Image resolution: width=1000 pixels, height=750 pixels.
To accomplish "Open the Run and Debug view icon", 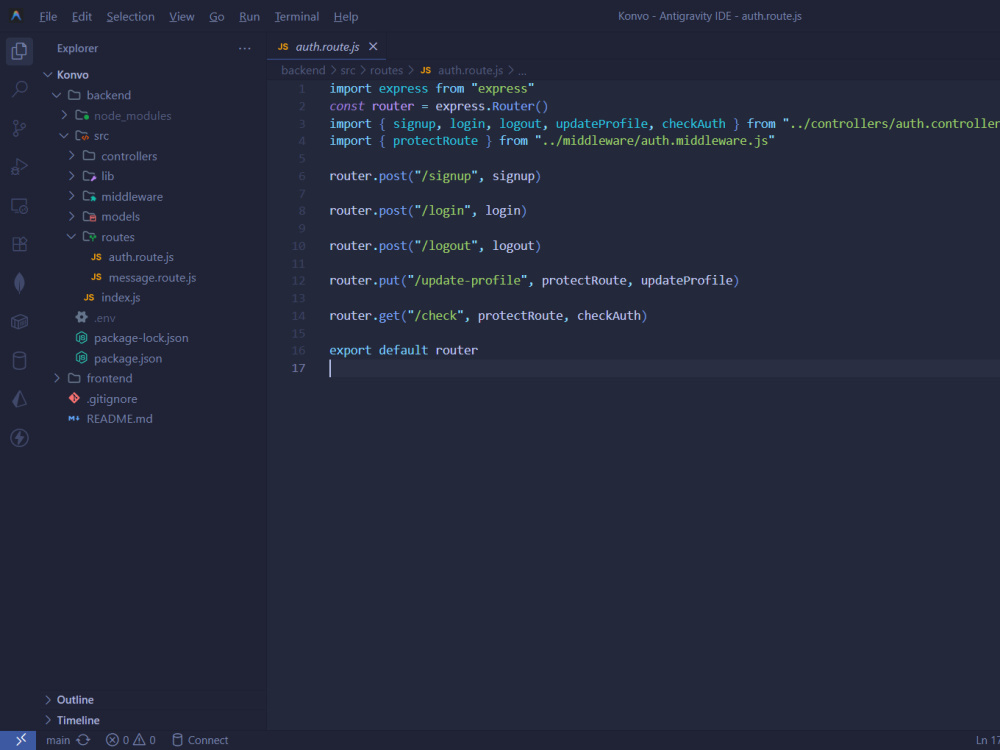I will pyautogui.click(x=19, y=167).
